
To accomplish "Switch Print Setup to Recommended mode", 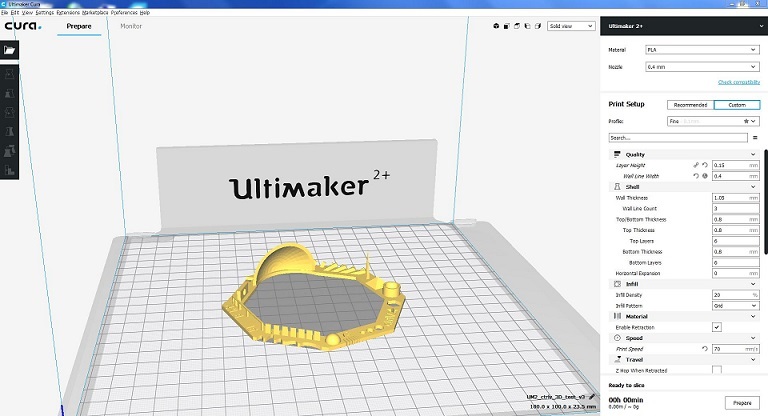I will click(690, 105).
